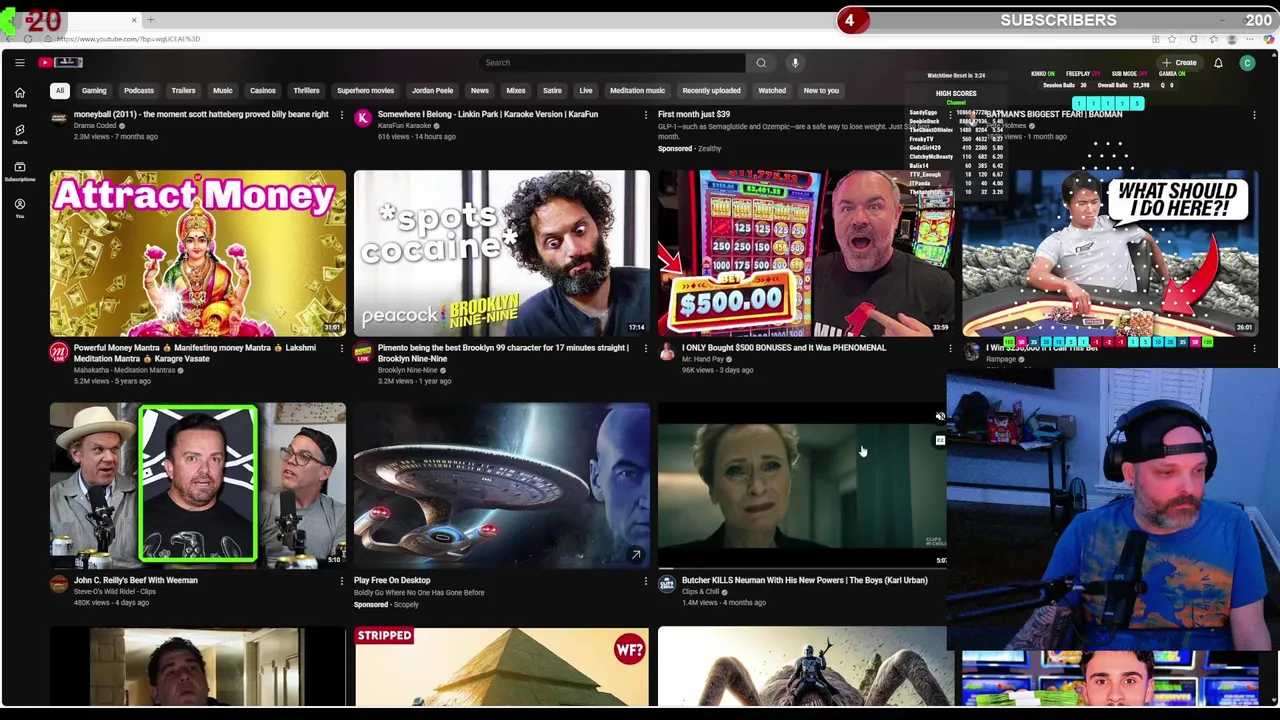This screenshot has height=720, width=1280.
Task: Open Butcher KILLS Neuman video title
Action: click(x=805, y=581)
